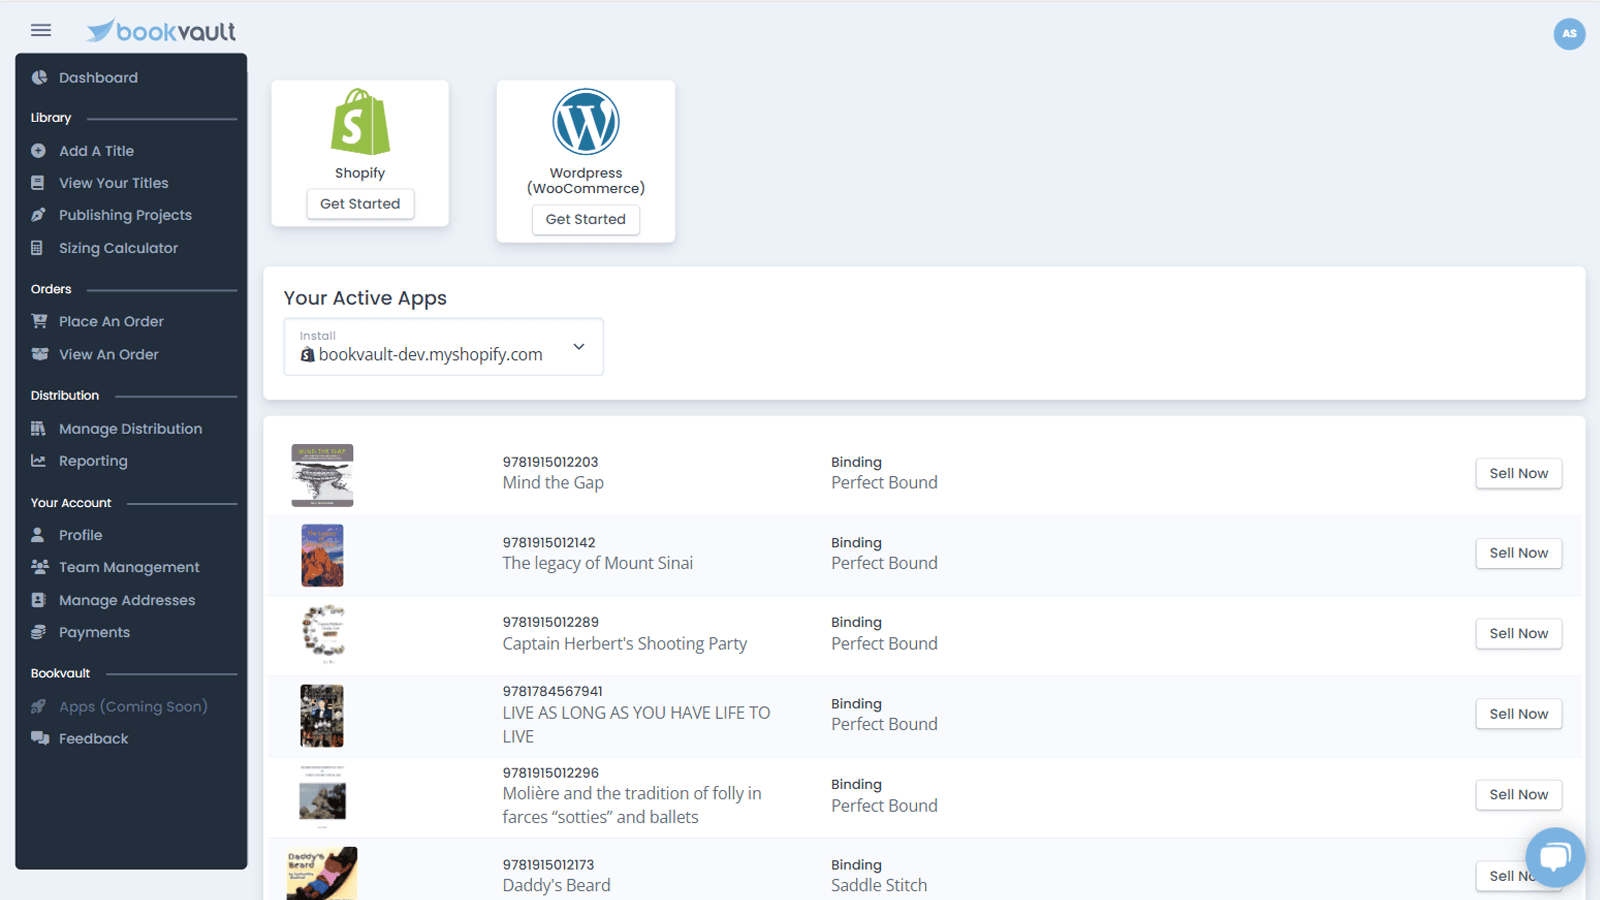This screenshot has height=900, width=1600.
Task: Open Publishing Projects via its pen icon
Action: (40, 214)
